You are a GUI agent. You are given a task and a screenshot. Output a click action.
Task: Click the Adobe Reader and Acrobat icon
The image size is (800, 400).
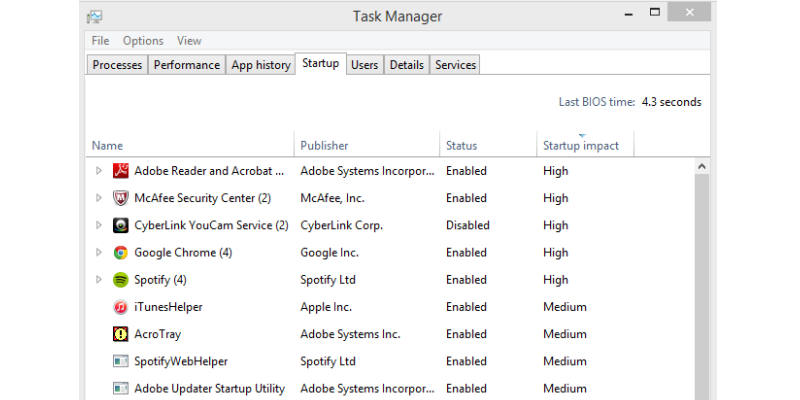coord(120,171)
